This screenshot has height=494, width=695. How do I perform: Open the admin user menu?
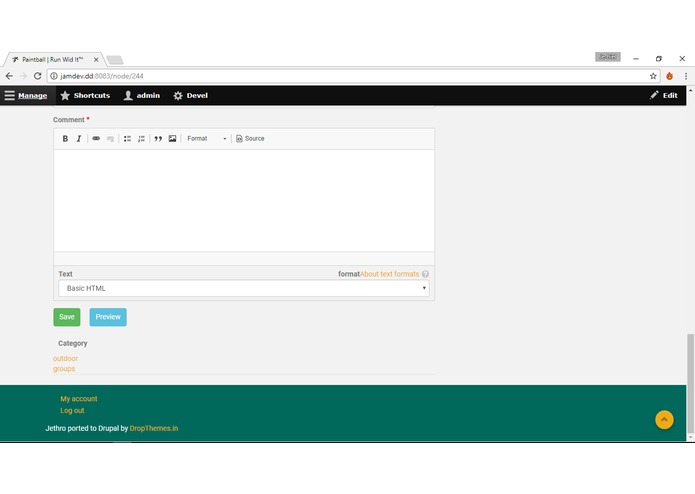[142, 95]
